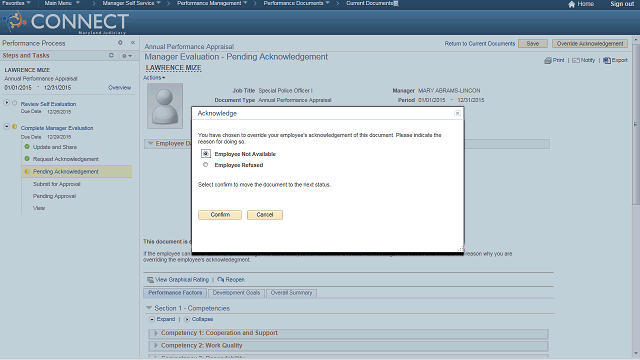This screenshot has width=640, height=360.
Task: Open the Overview link
Action: click(x=120, y=88)
